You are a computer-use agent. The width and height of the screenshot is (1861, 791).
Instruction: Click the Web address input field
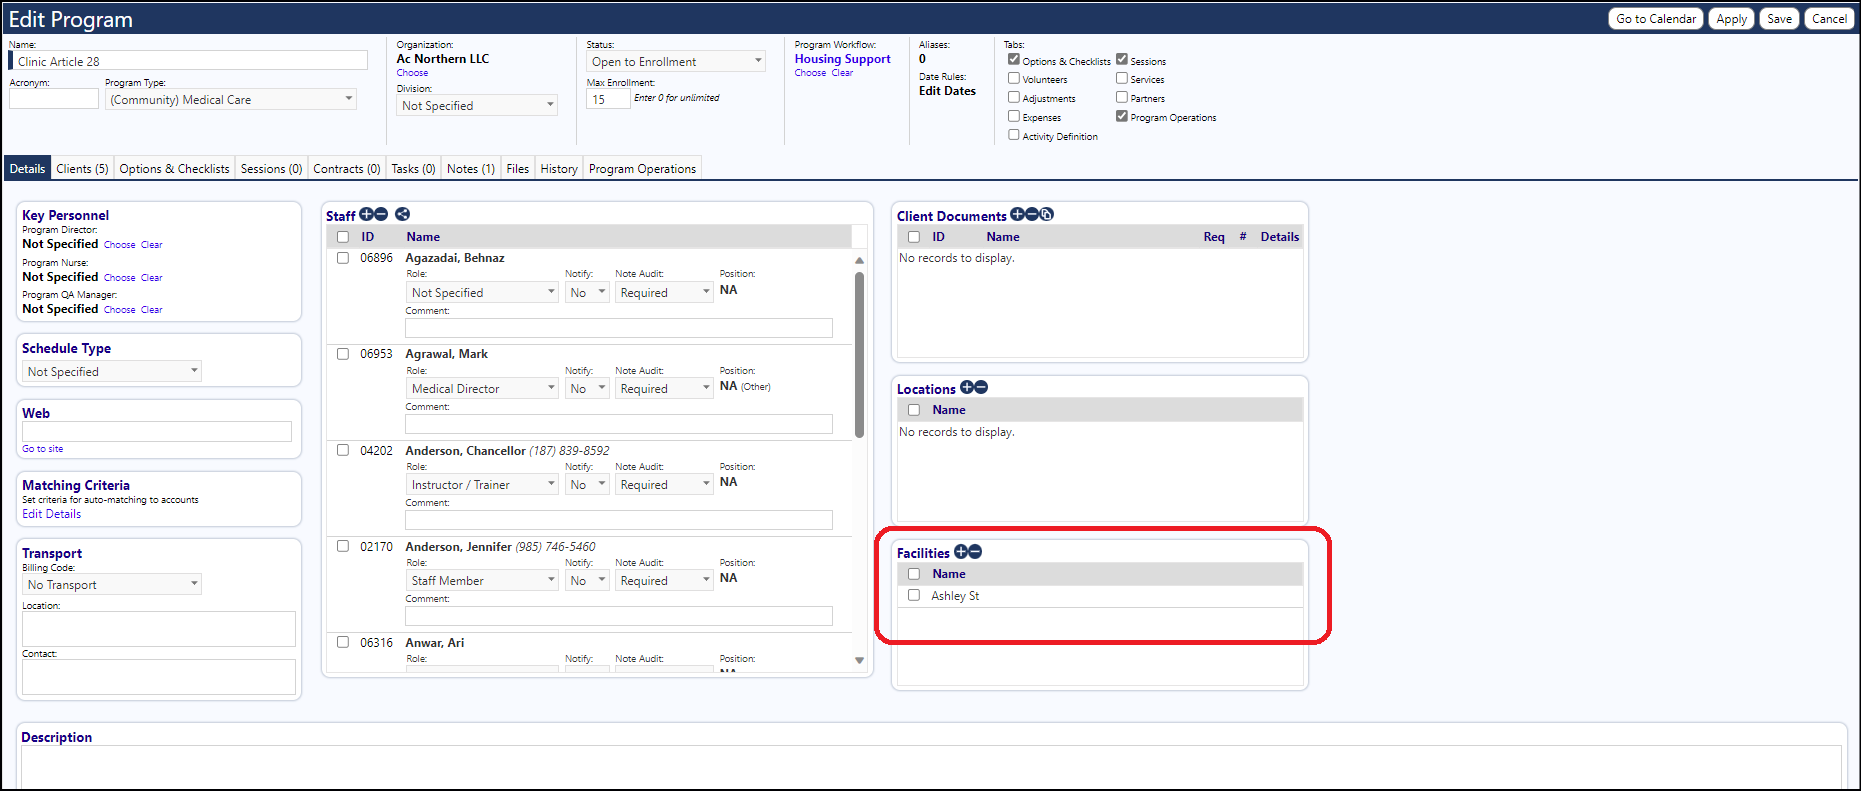point(157,431)
